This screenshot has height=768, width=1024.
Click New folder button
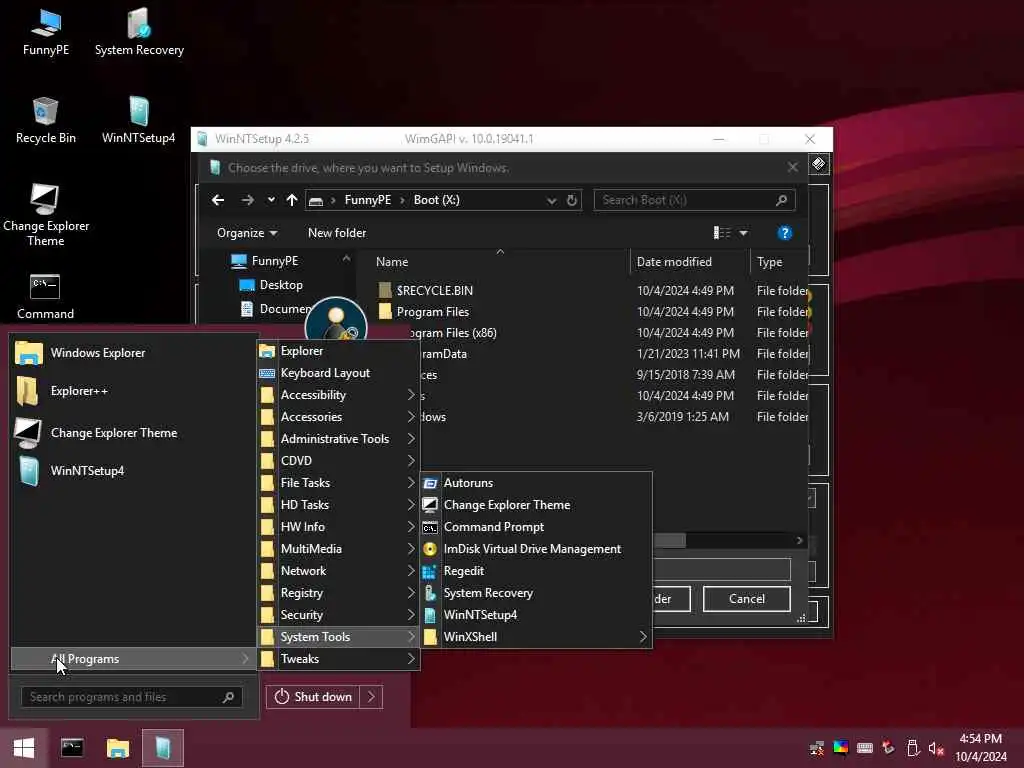pyautogui.click(x=337, y=233)
